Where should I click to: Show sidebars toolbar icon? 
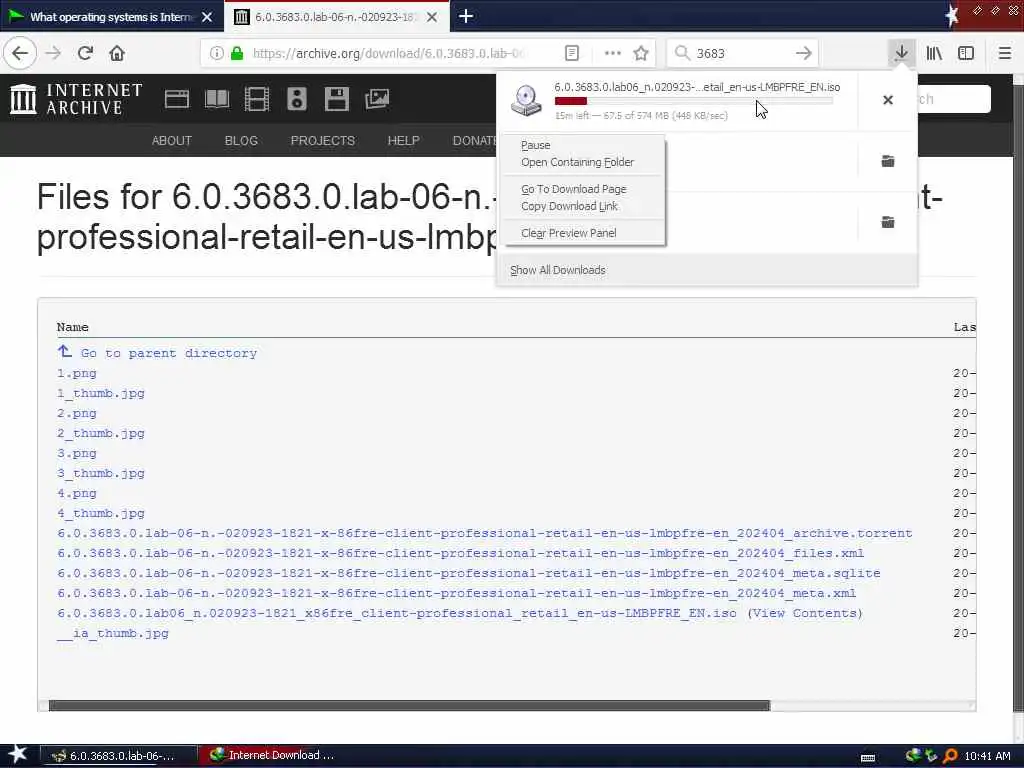pyautogui.click(x=966, y=53)
